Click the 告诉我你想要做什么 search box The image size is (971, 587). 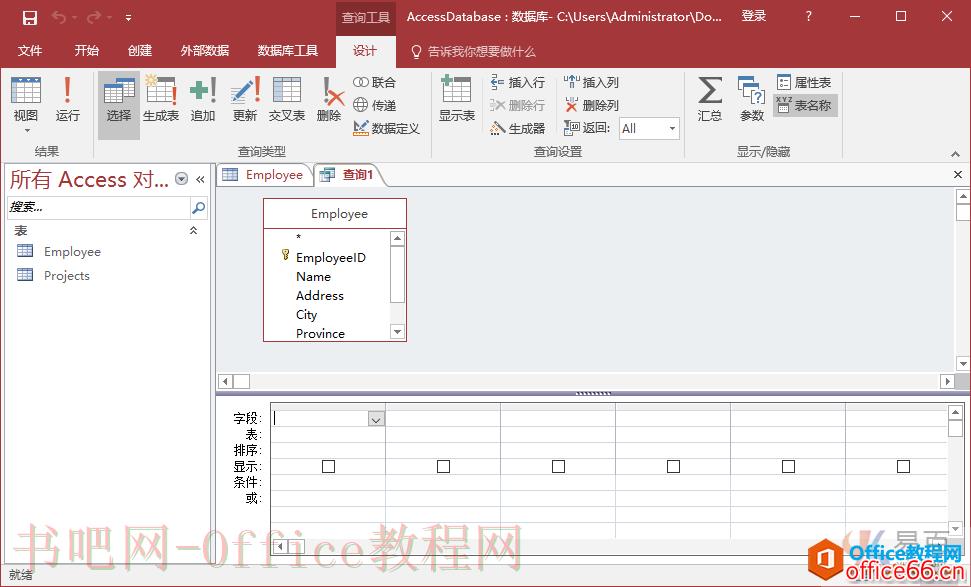click(x=474, y=51)
